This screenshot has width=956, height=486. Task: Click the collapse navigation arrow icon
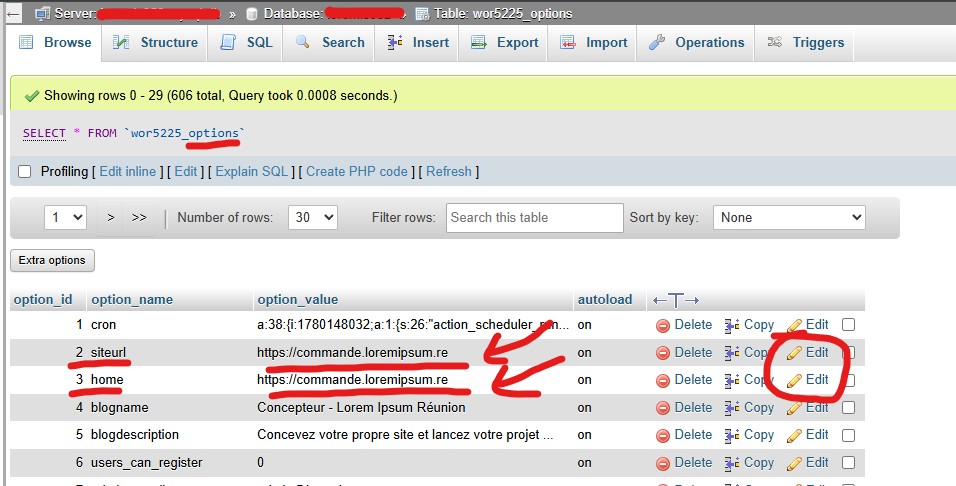point(12,13)
